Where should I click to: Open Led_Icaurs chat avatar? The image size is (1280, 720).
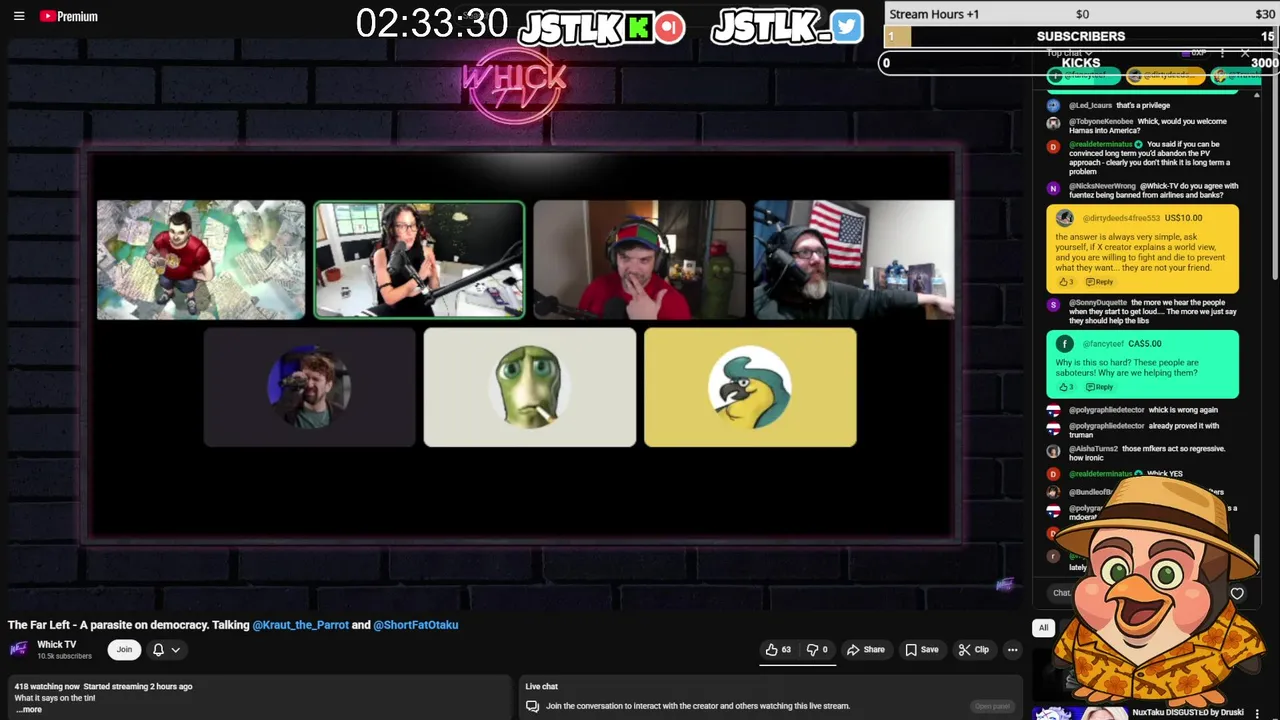pyautogui.click(x=1053, y=105)
